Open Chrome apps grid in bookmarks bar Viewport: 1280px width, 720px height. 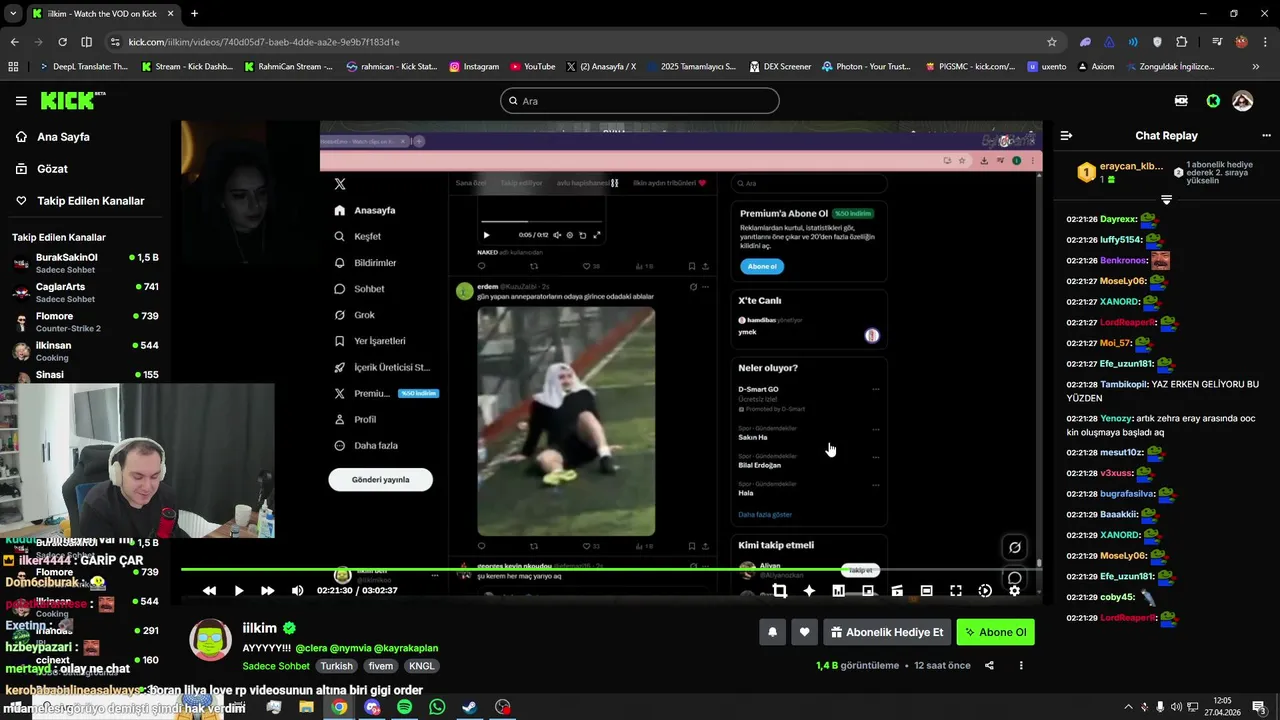click(13, 67)
